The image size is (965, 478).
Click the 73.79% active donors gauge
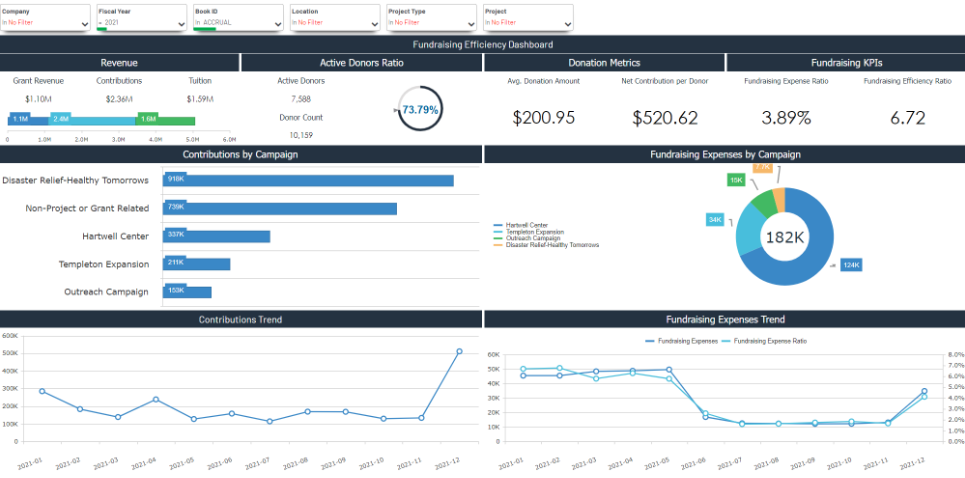pyautogui.click(x=420, y=109)
